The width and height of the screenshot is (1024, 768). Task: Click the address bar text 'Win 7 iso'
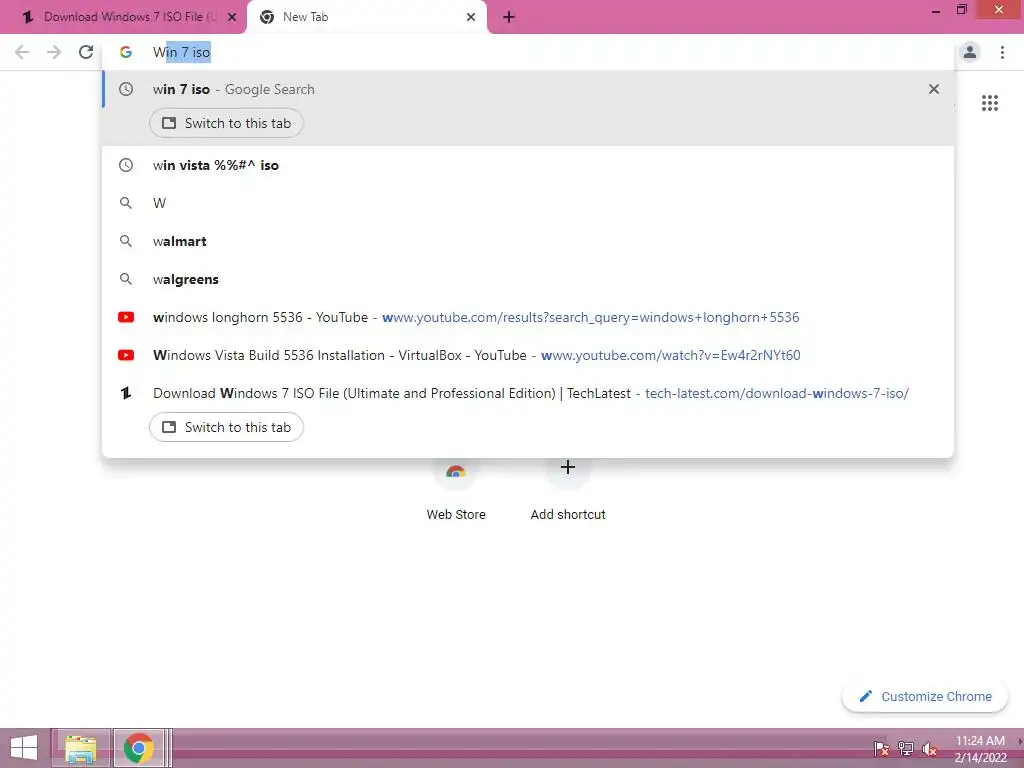[x=182, y=52]
